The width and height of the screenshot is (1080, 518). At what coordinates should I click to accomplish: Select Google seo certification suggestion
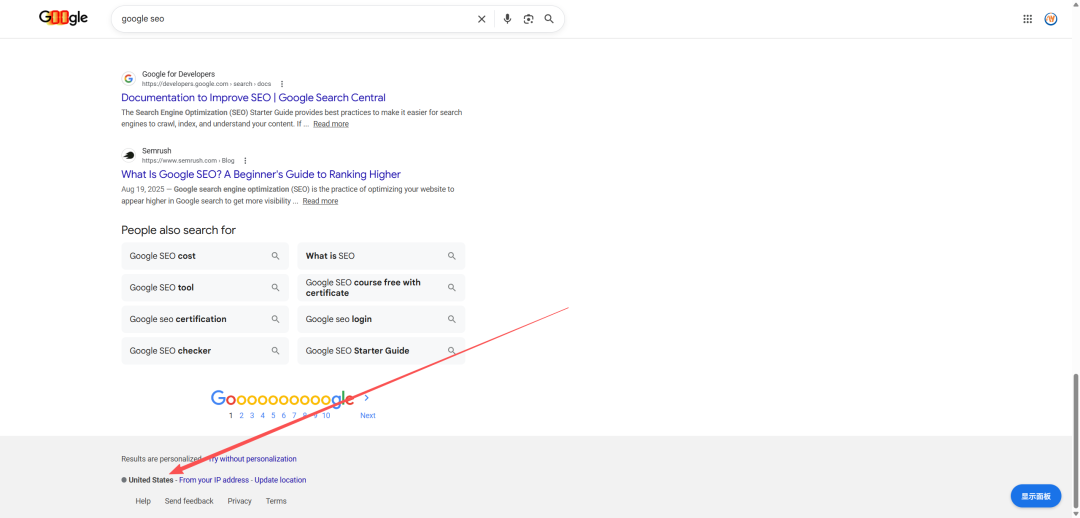tap(205, 320)
